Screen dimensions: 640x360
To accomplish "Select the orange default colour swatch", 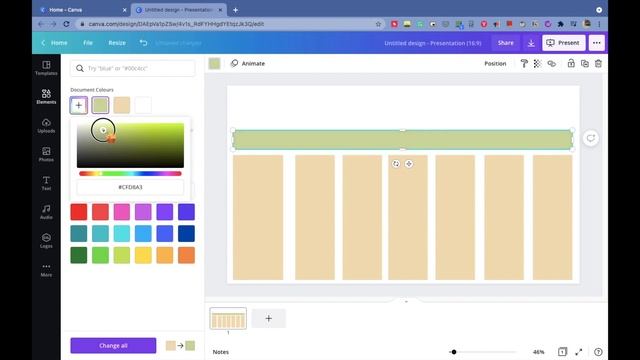I will coord(186,255).
